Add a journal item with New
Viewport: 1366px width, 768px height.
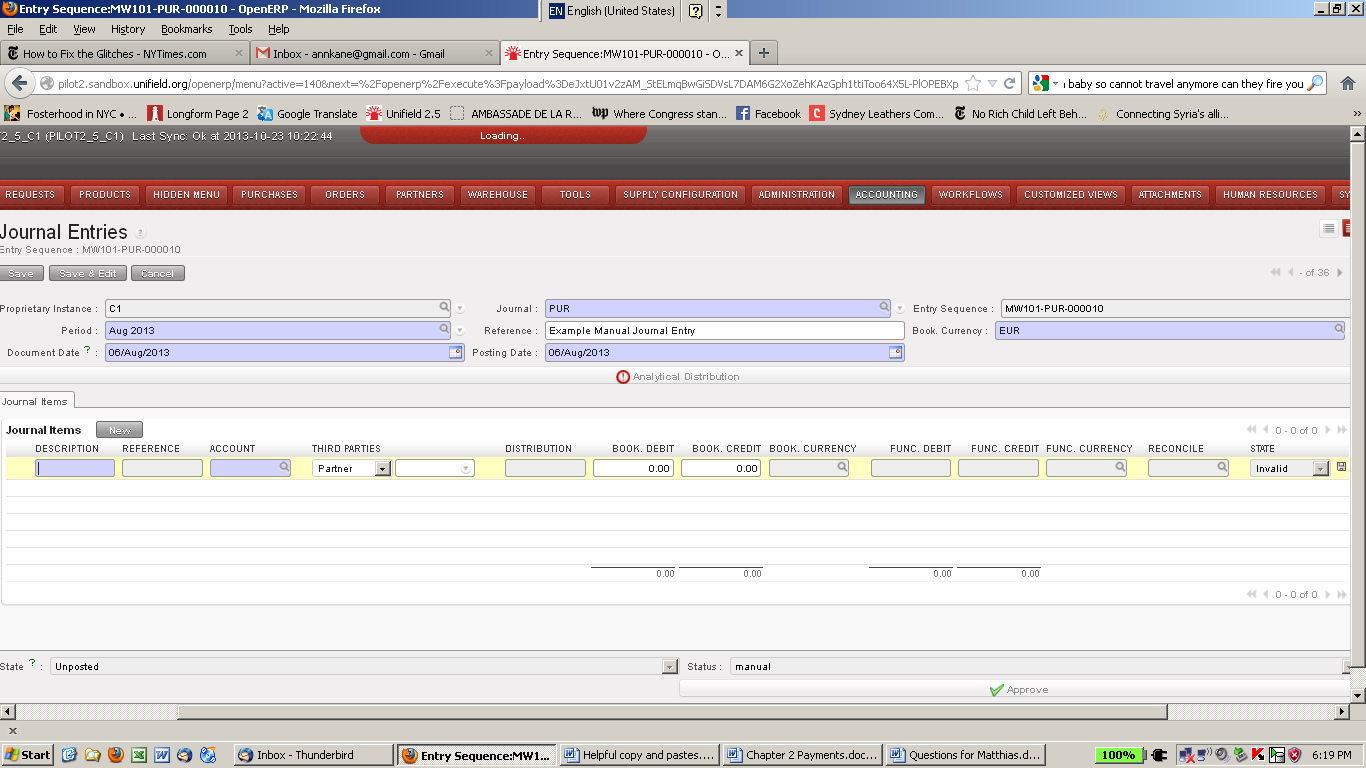119,430
